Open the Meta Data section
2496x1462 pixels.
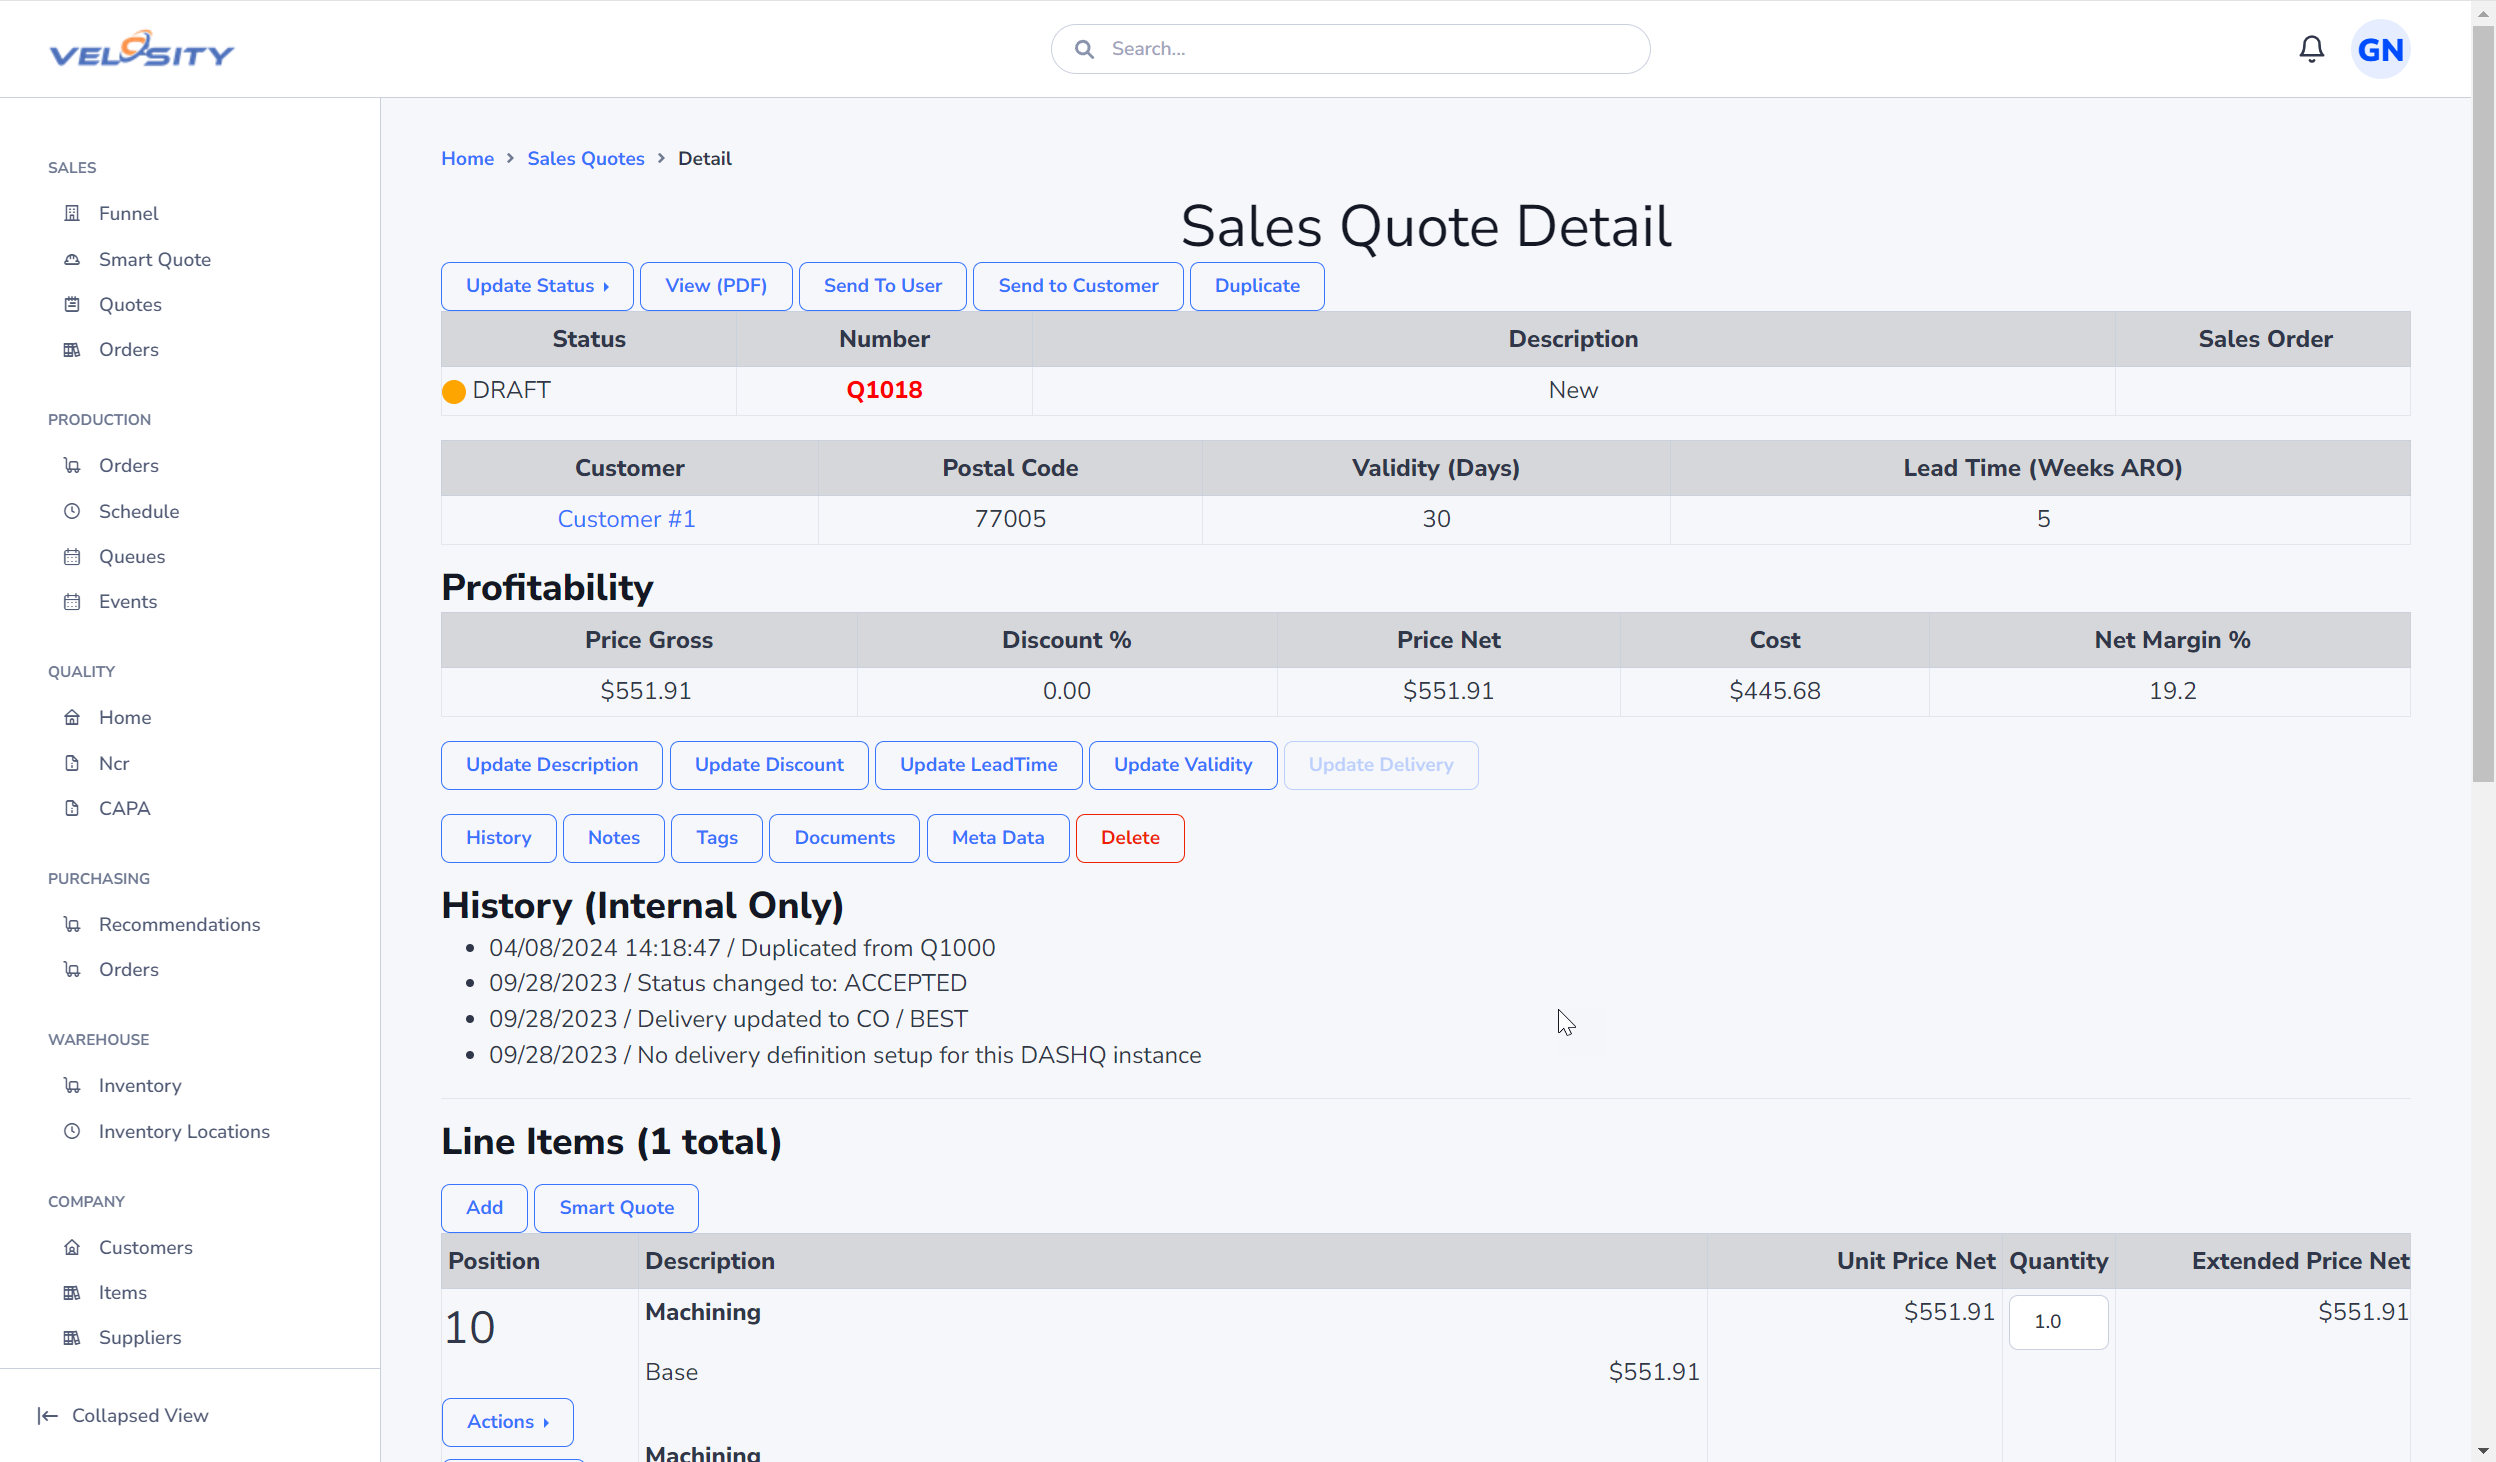998,838
